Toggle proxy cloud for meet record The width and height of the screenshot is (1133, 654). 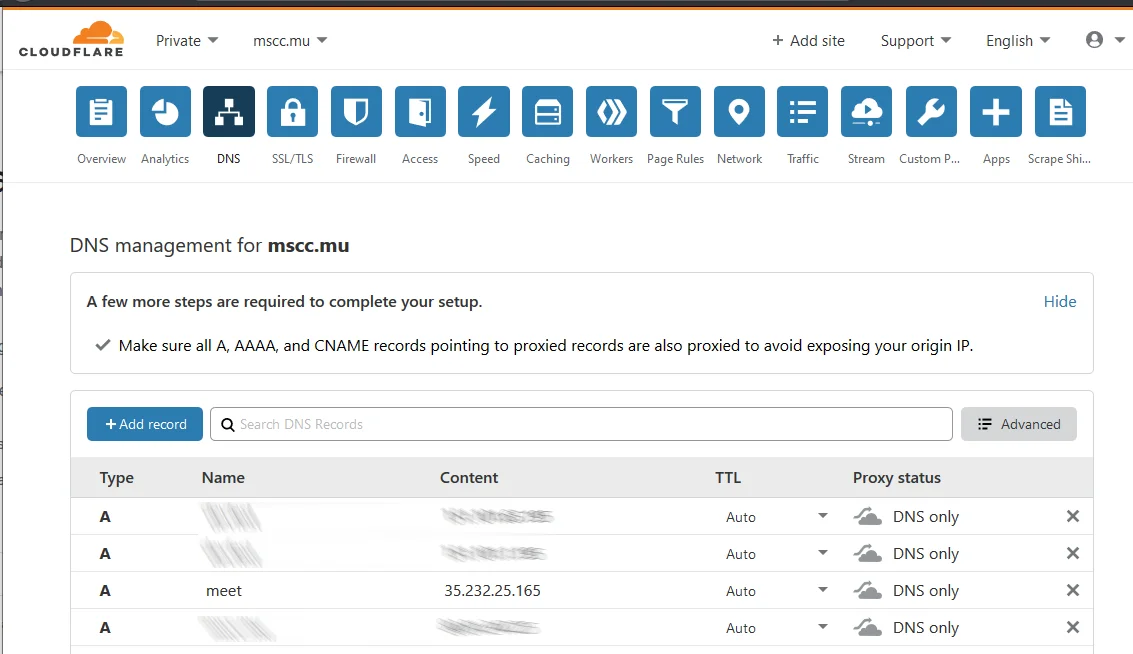(x=868, y=590)
